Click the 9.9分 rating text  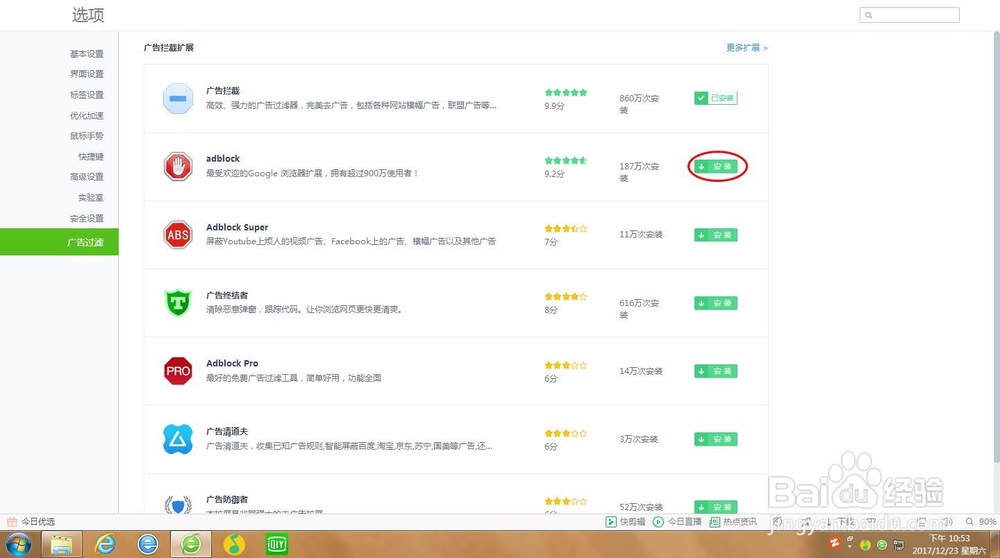point(554,106)
